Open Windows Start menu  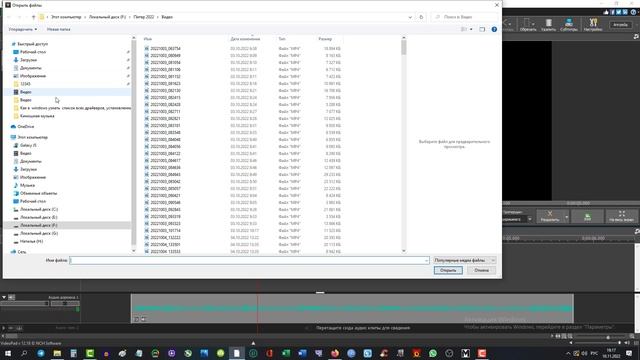[8, 353]
